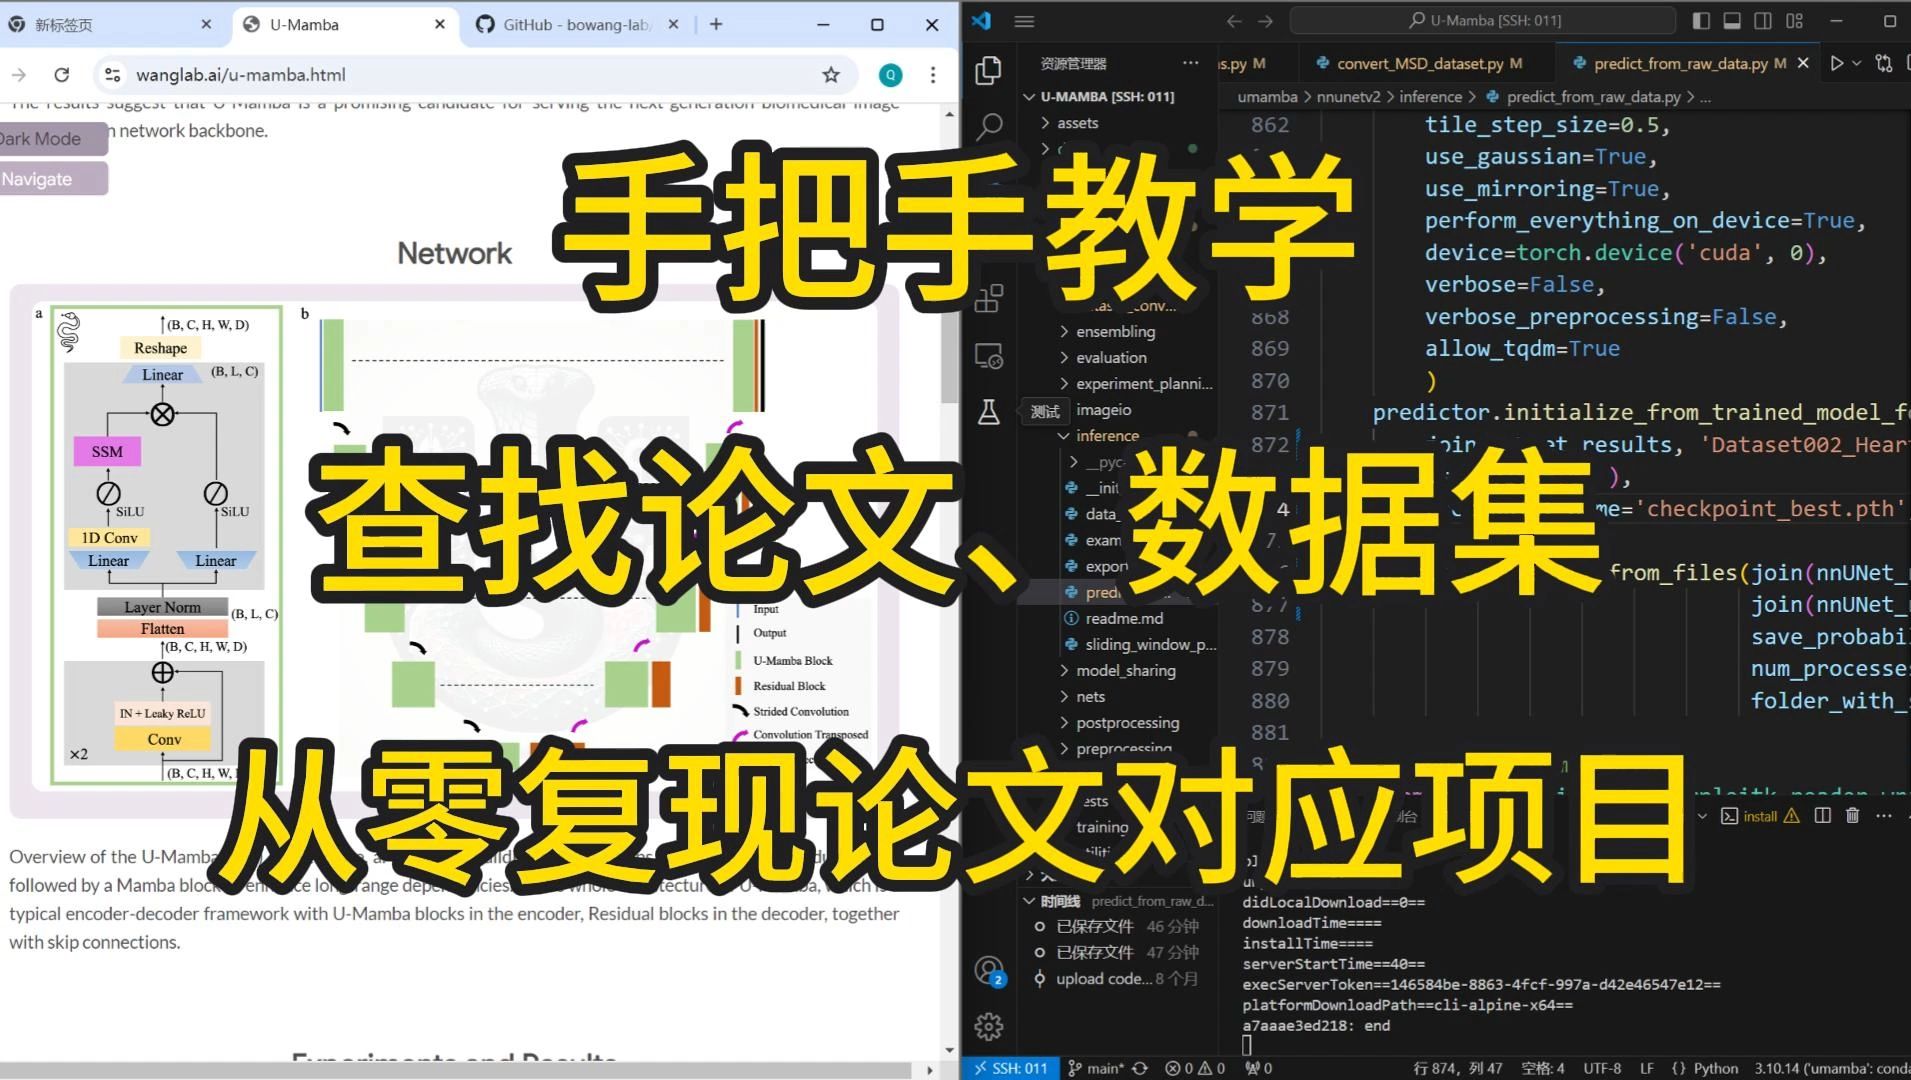
Task: Open new terminal profile dropdown arrow
Action: point(1702,816)
